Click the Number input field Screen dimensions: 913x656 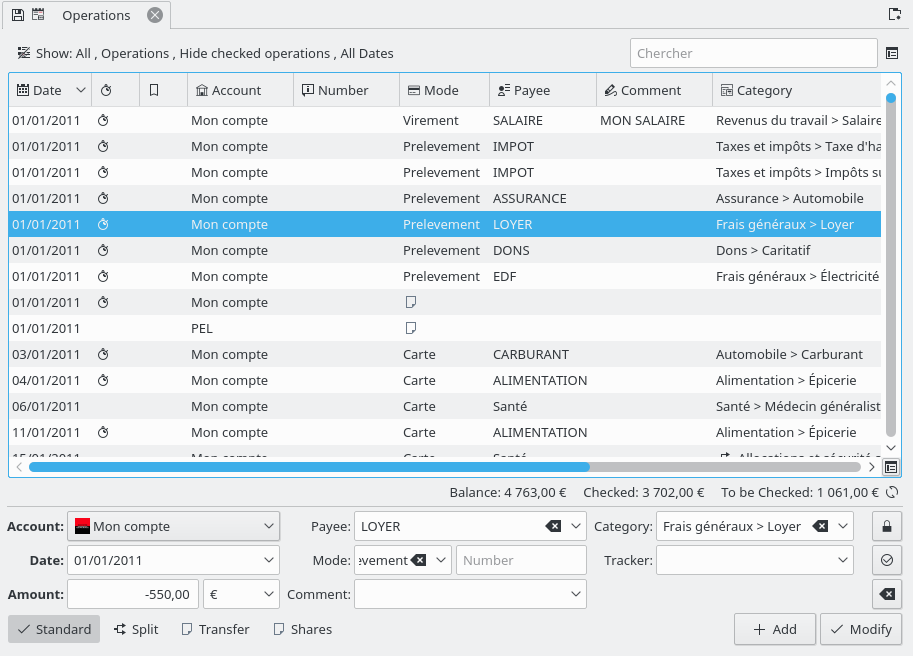(x=521, y=560)
